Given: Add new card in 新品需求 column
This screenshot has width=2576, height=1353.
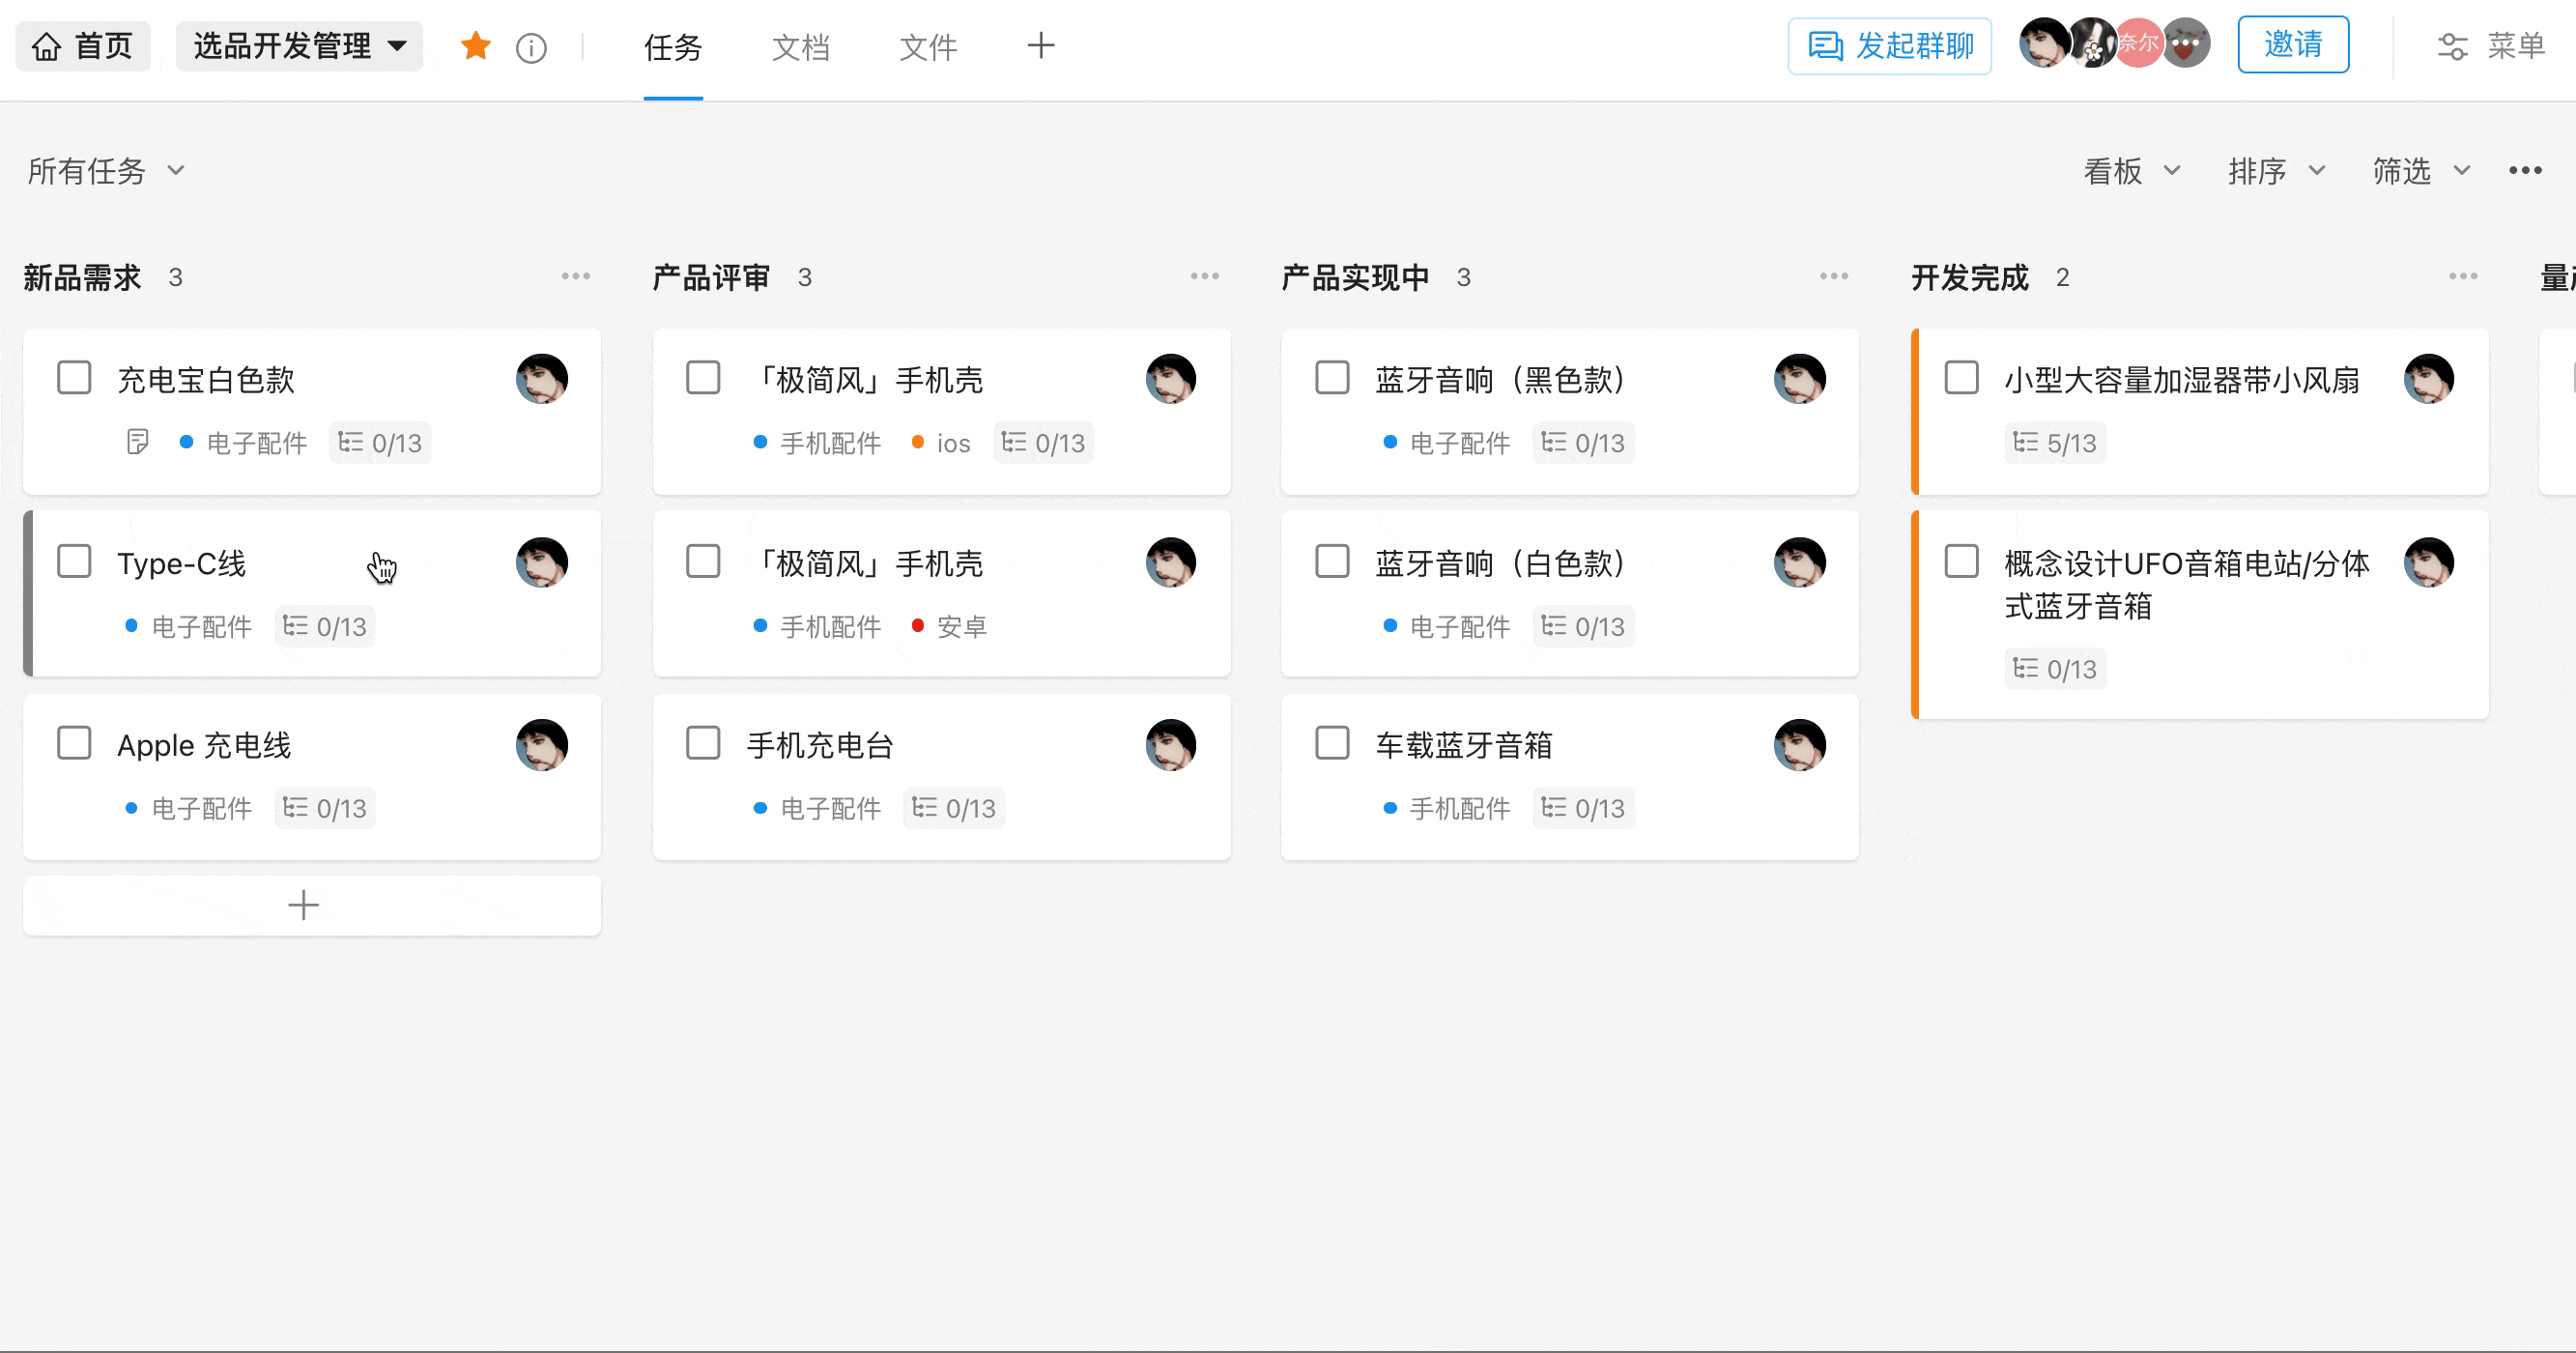Looking at the screenshot, I should coord(304,906).
